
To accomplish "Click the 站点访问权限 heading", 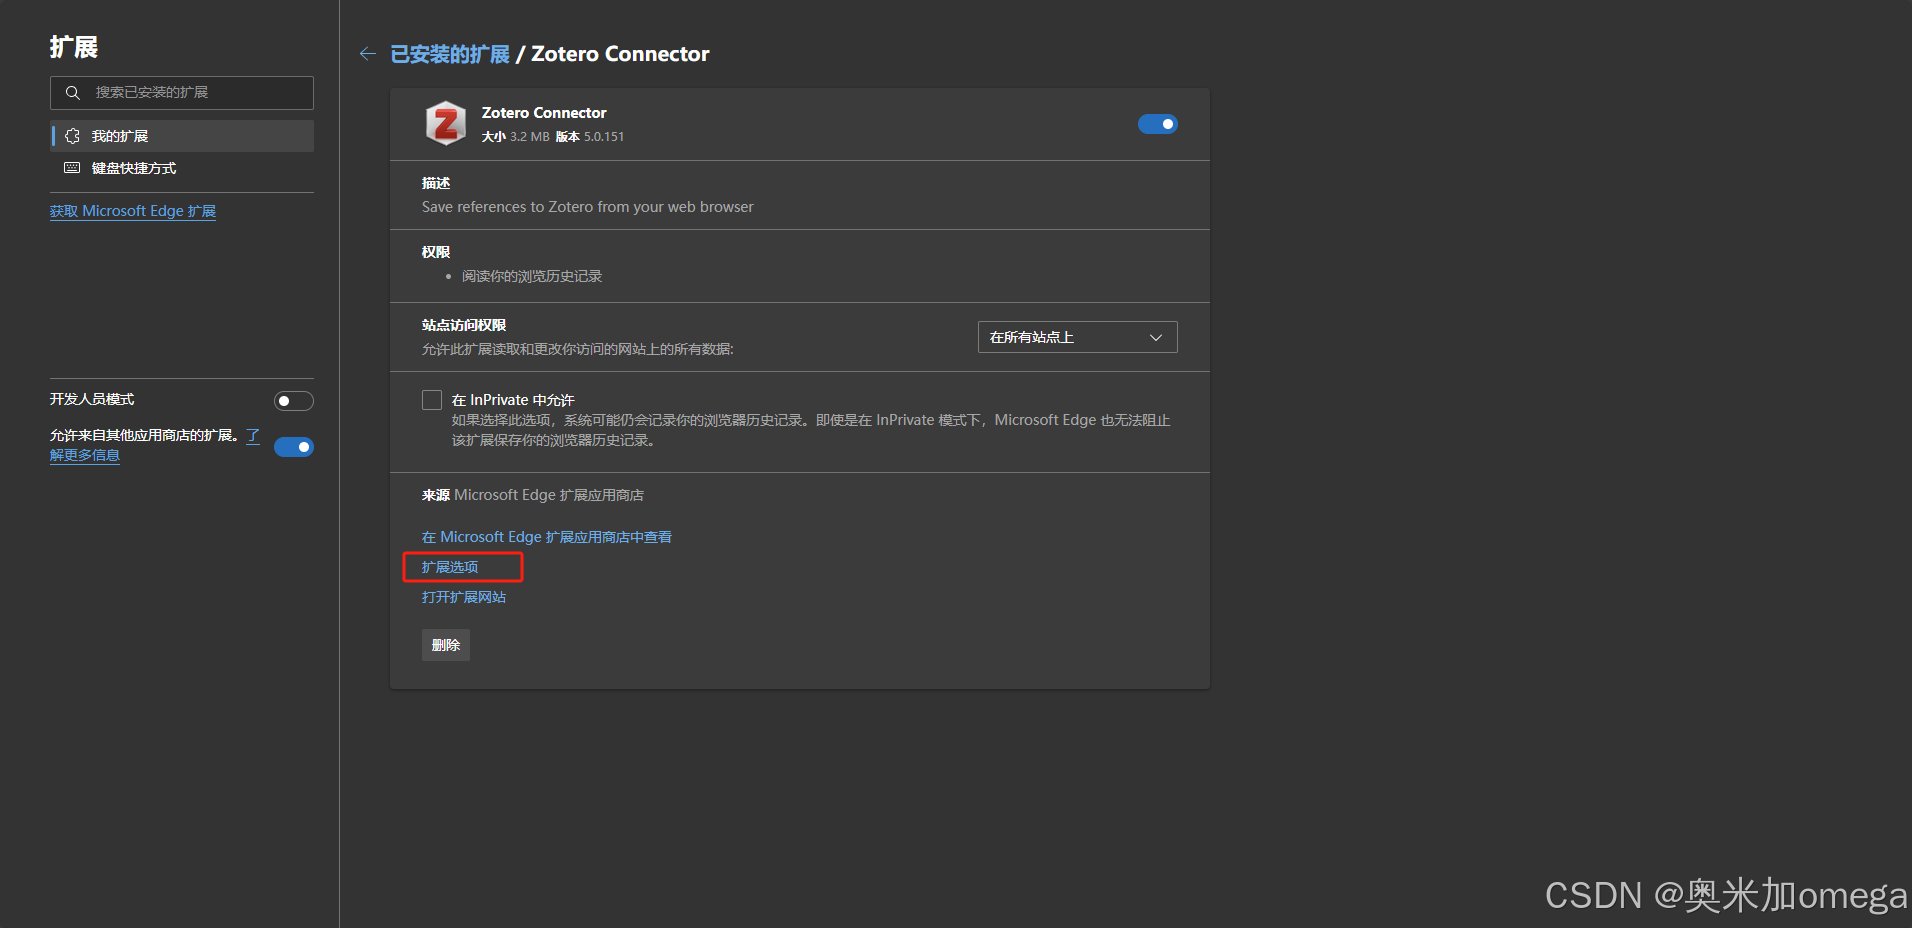I will click(x=464, y=325).
